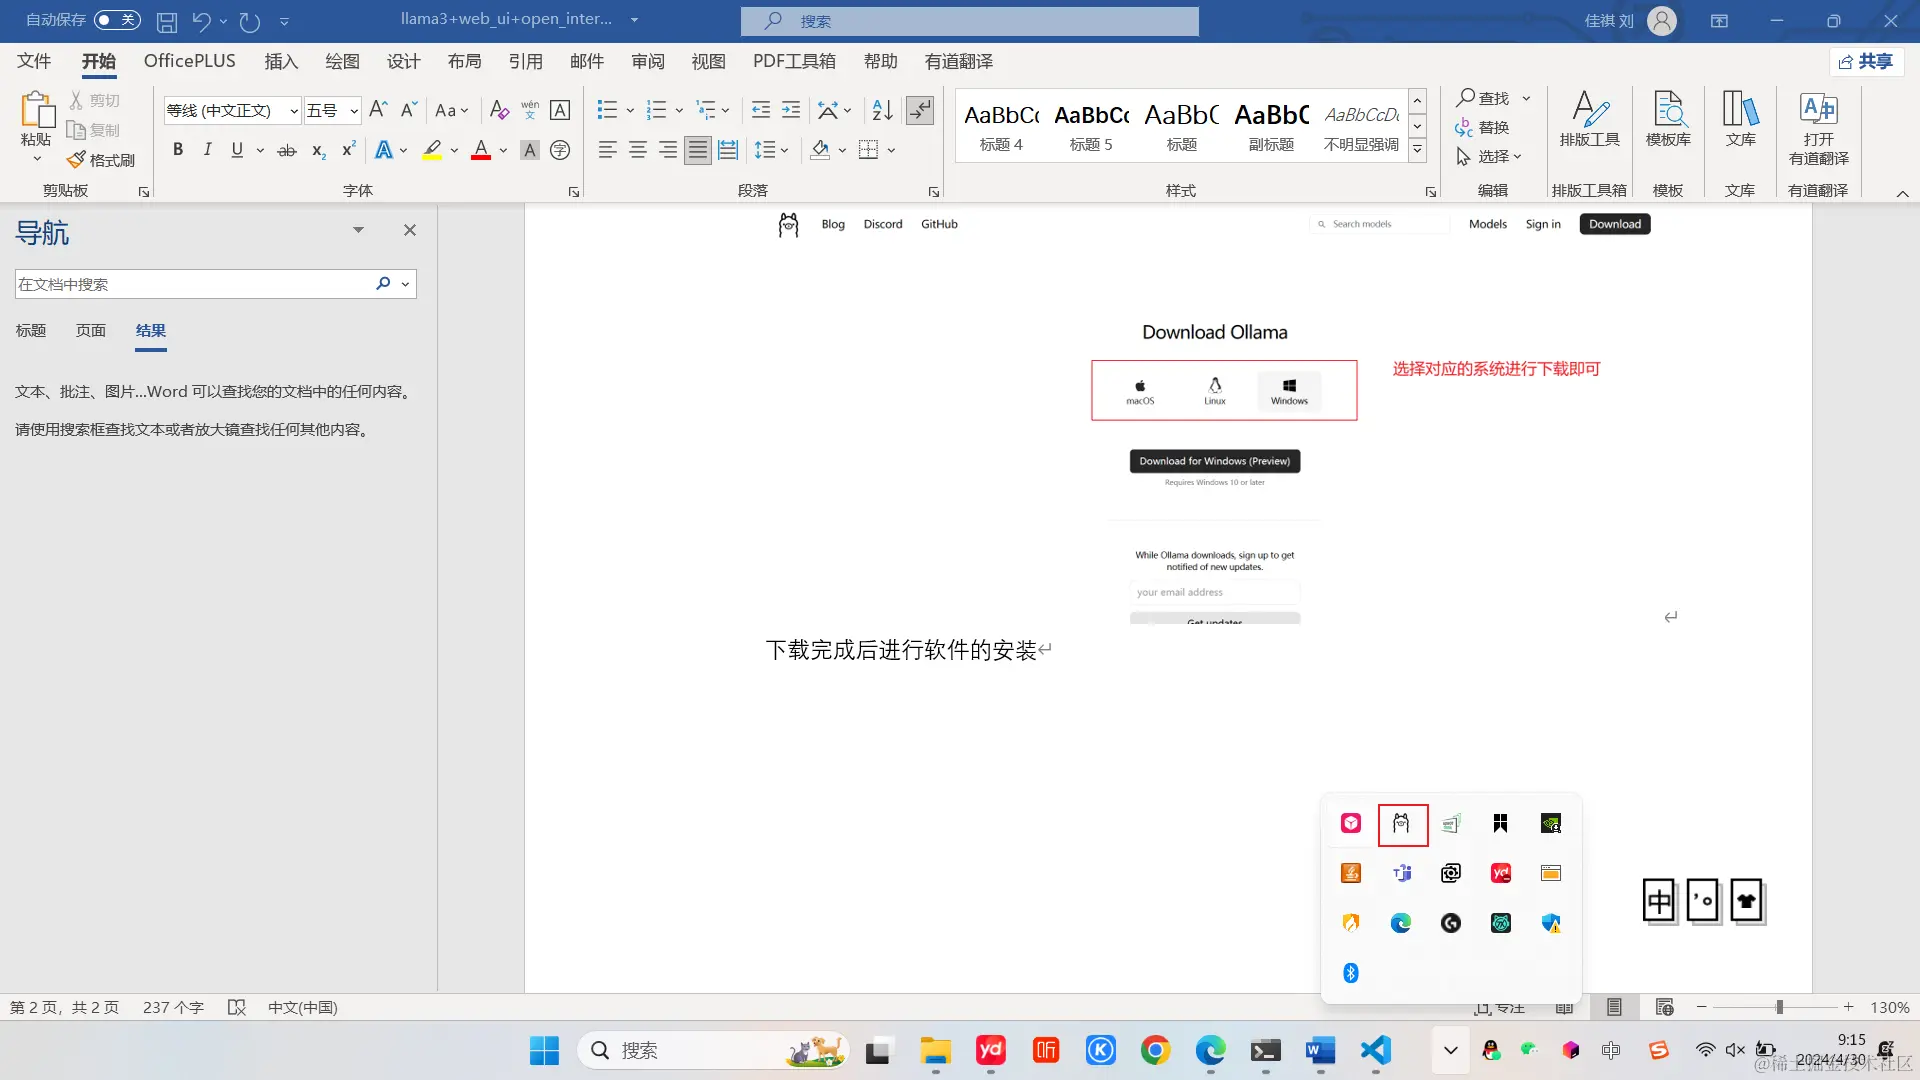
Task: Toggle the AutoSave switch
Action: 117,20
